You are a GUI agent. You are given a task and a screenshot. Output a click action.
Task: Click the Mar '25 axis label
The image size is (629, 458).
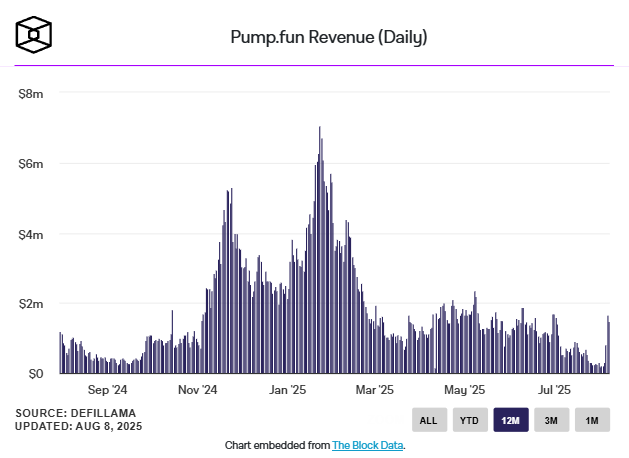click(375, 390)
